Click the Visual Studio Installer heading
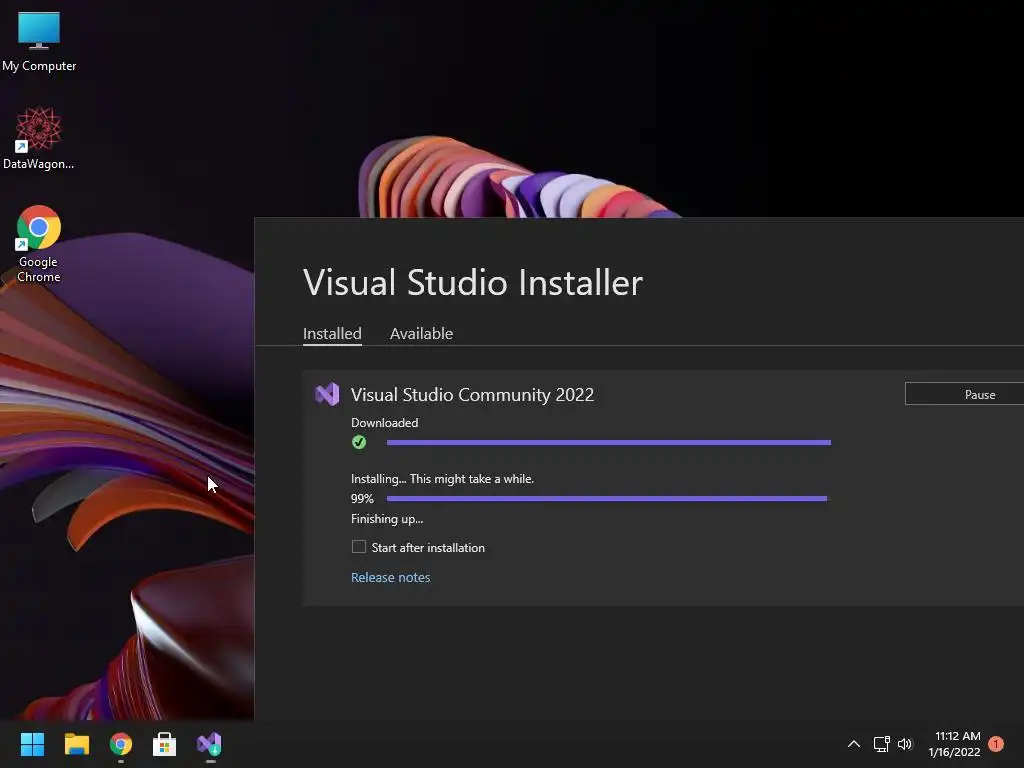This screenshot has width=1024, height=768. 473,282
